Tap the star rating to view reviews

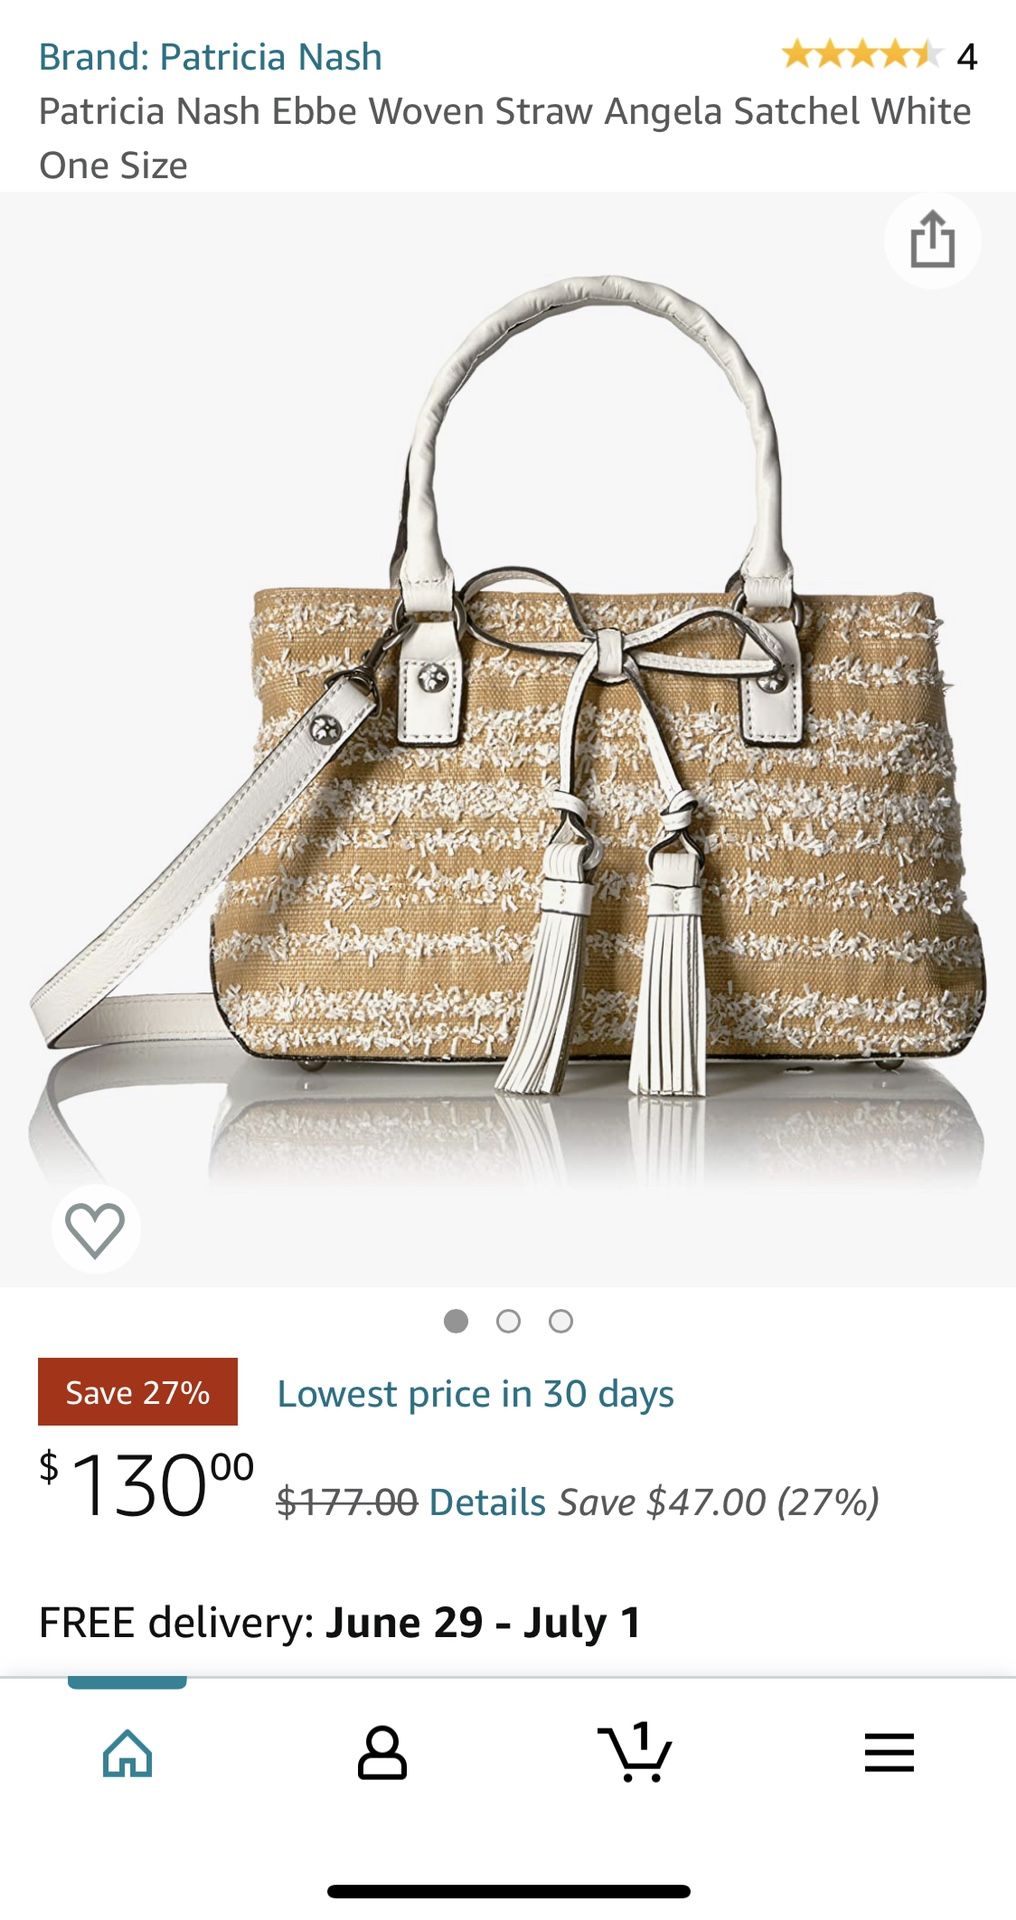click(x=861, y=54)
